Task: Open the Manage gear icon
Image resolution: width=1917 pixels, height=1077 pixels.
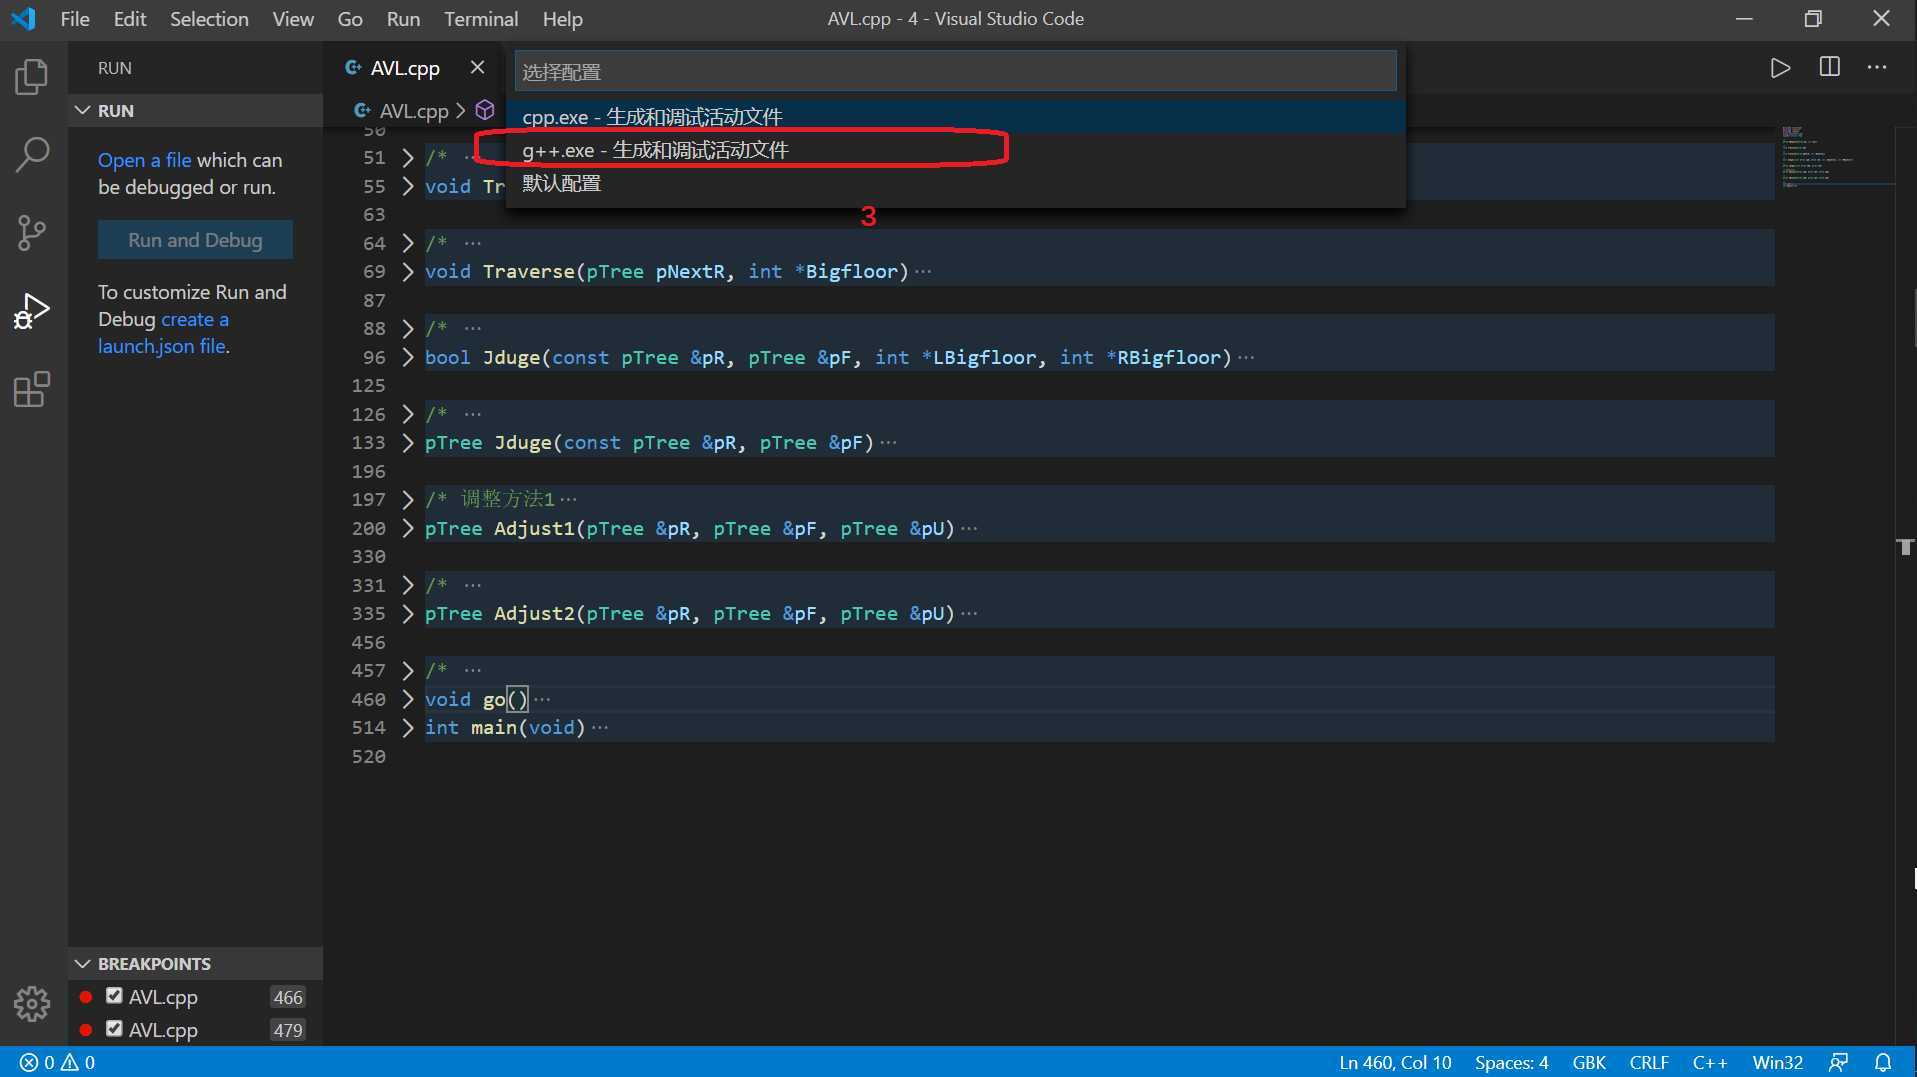Action: pyautogui.click(x=32, y=1003)
